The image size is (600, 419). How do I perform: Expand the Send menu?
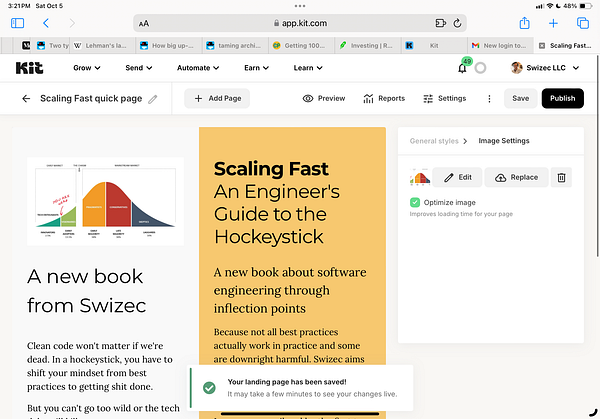coord(139,68)
